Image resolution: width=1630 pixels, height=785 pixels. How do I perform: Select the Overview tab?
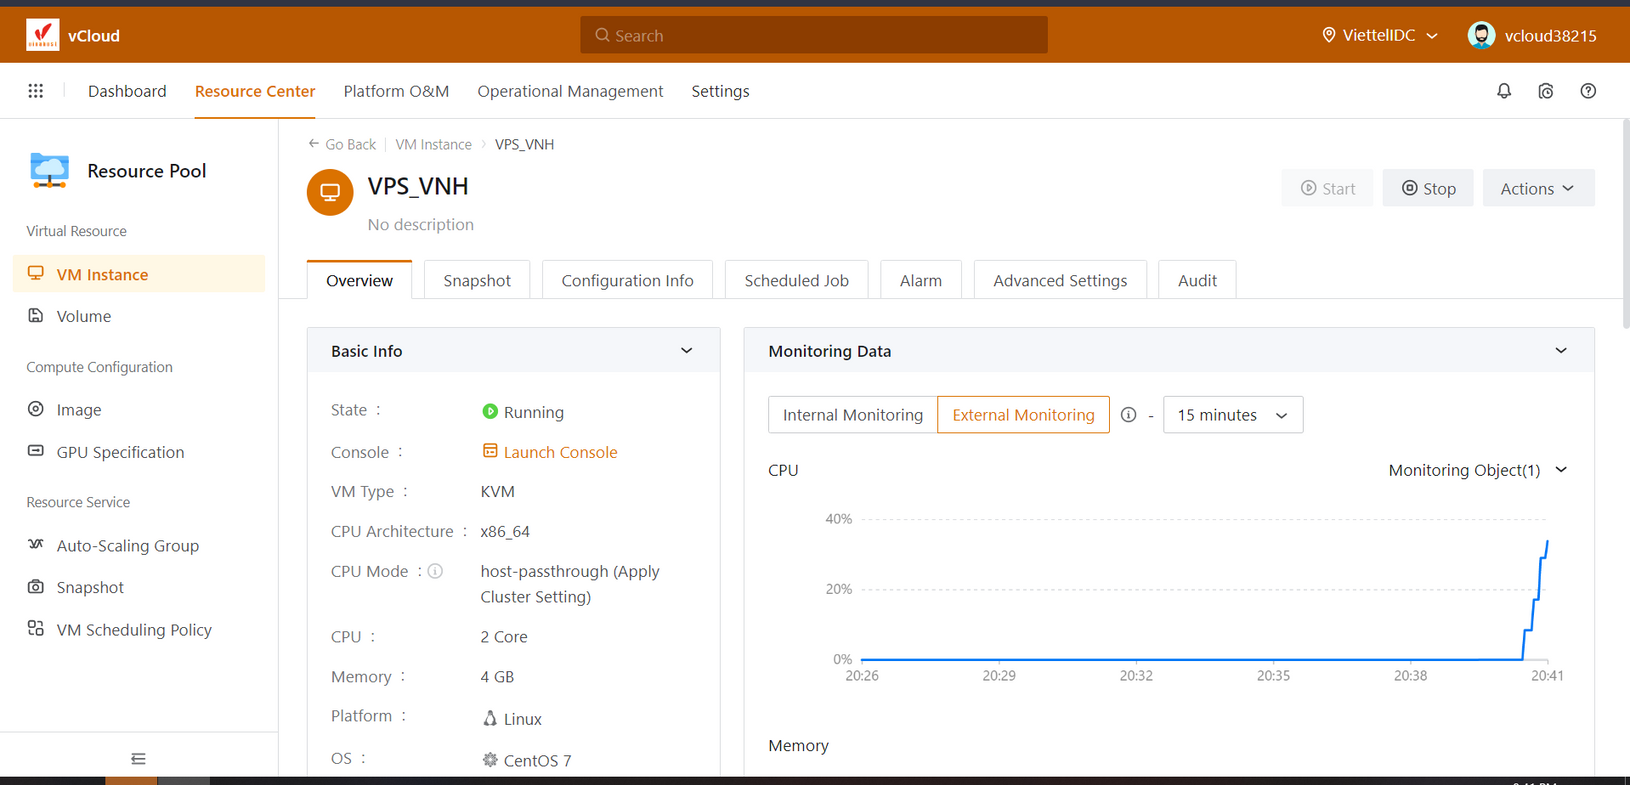pyautogui.click(x=359, y=280)
